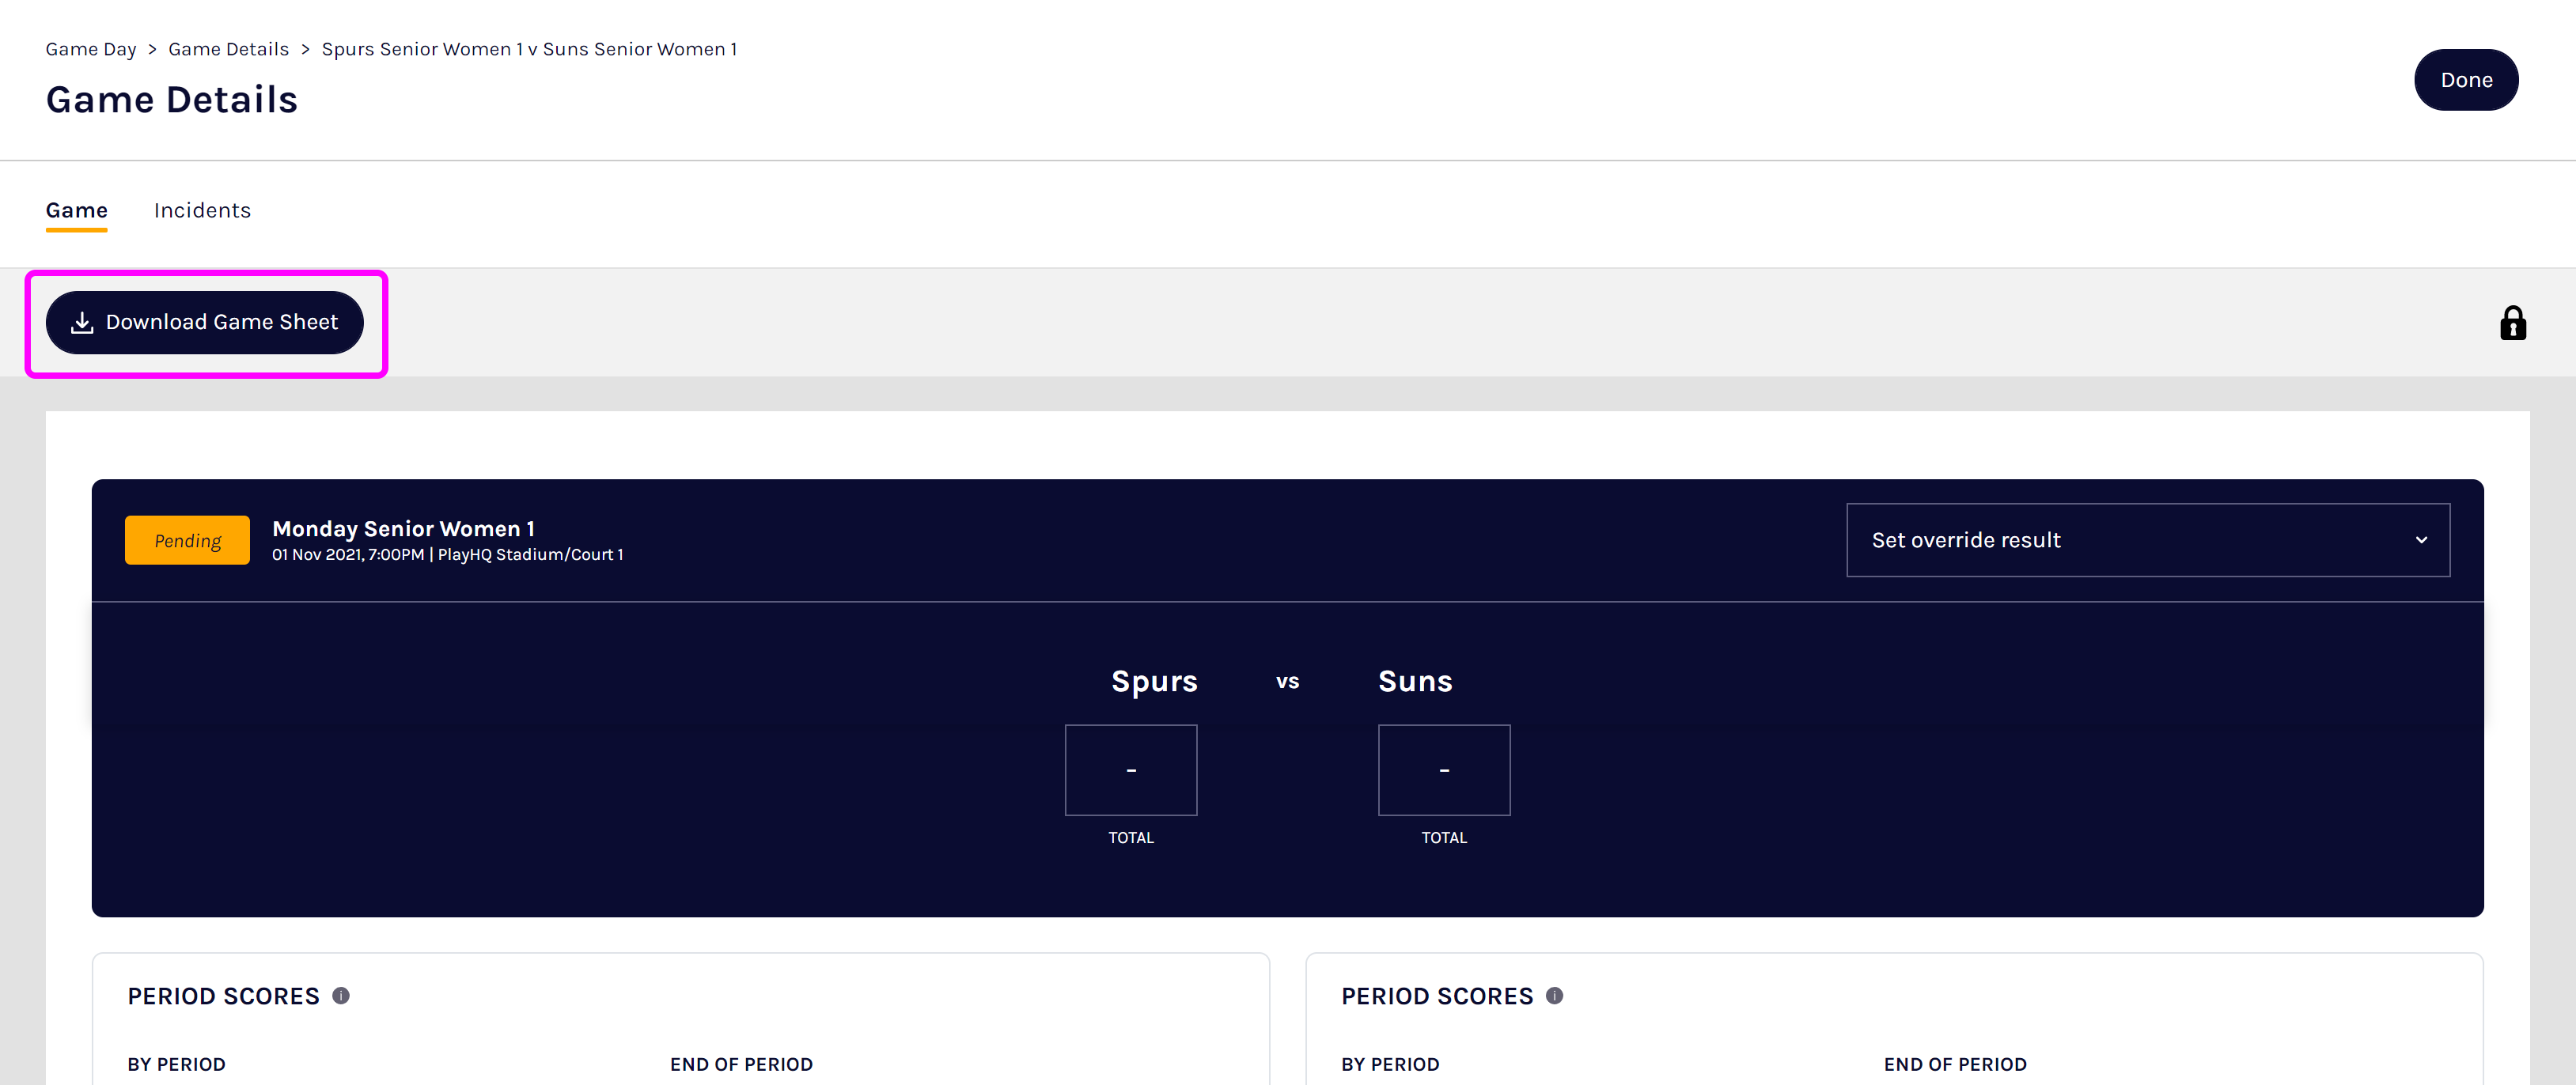This screenshot has height=1085, width=2576.
Task: Go to Game Details breadcrumb link
Action: click(x=228, y=49)
